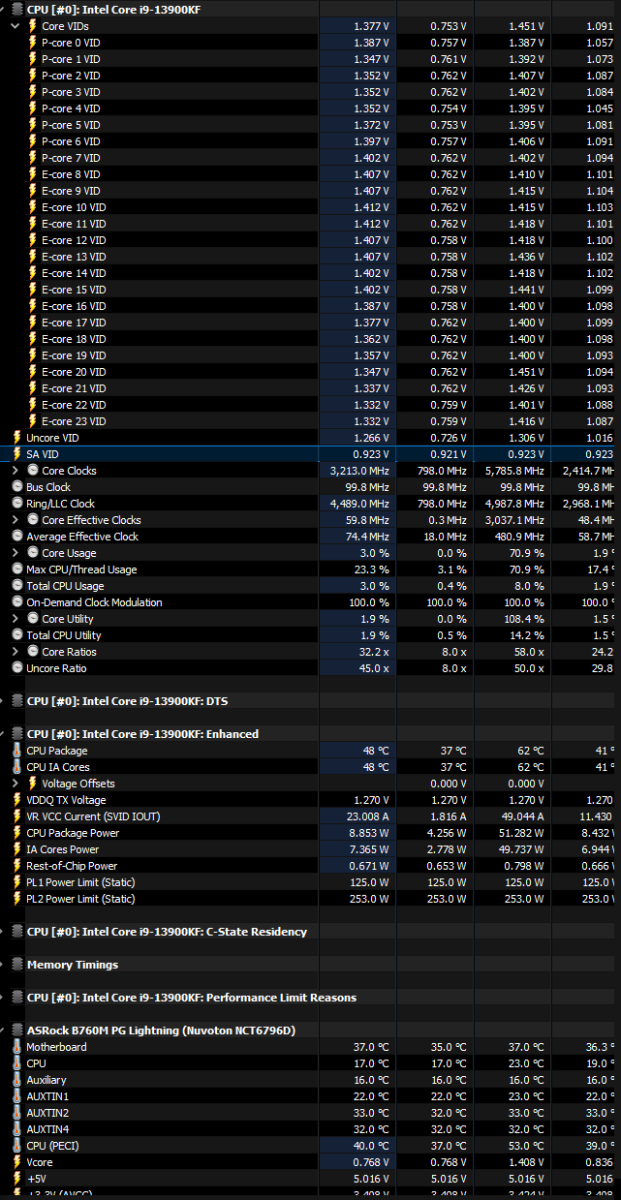
Task: Click the Total CPU Utility icon
Action: point(17,635)
